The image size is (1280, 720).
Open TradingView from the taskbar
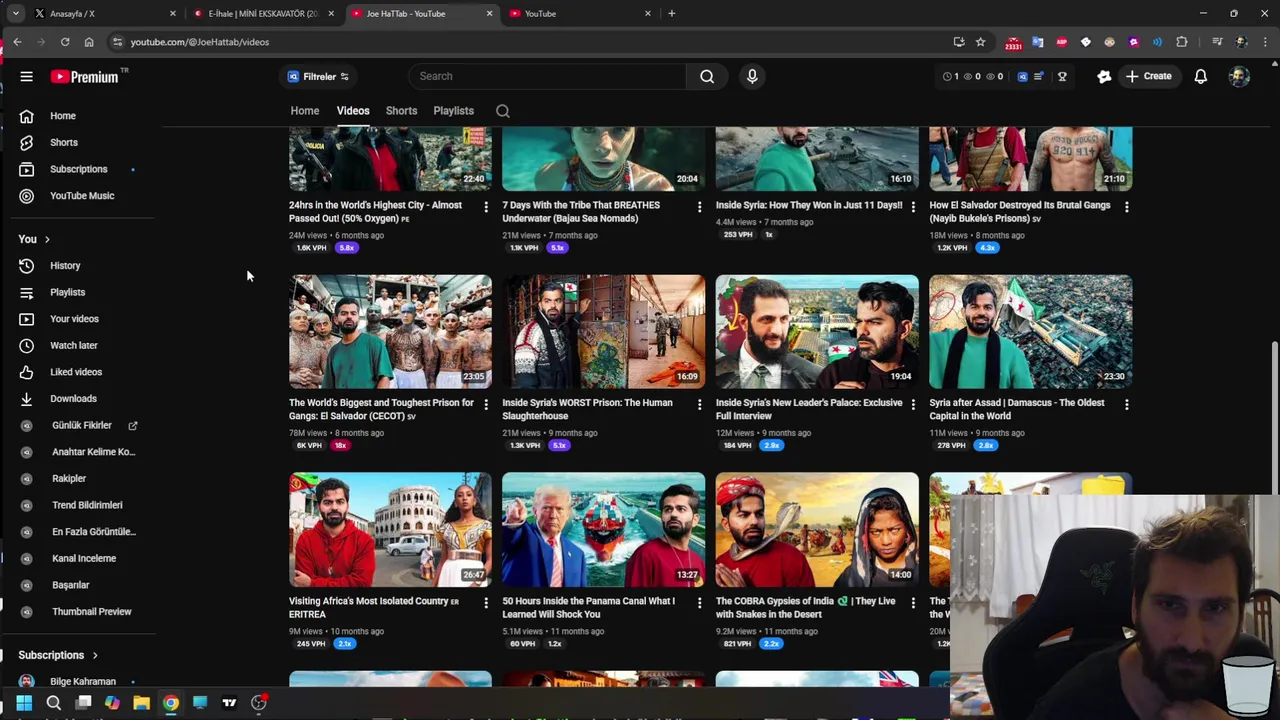click(x=229, y=703)
